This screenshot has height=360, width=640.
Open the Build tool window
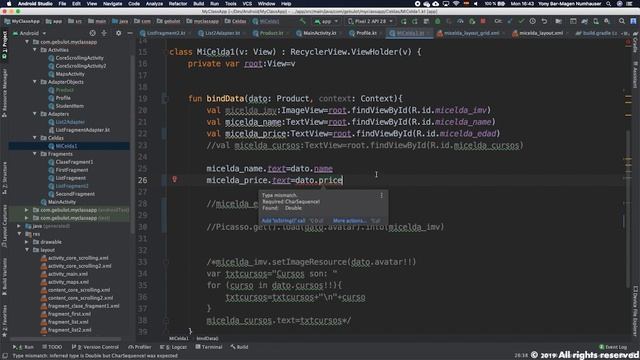click(239, 347)
